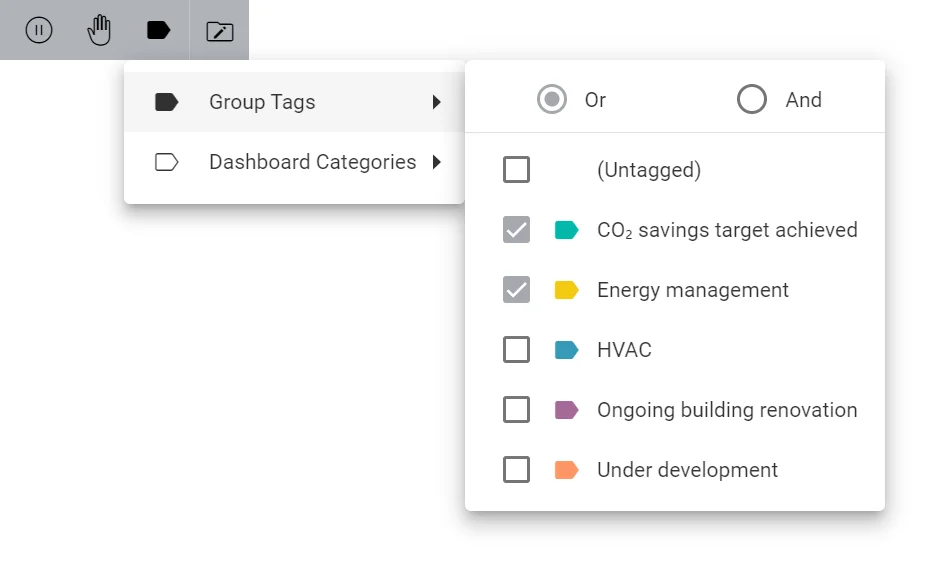Check the Ongoing building renovation checkbox
The height and width of the screenshot is (572, 944).
(x=517, y=410)
